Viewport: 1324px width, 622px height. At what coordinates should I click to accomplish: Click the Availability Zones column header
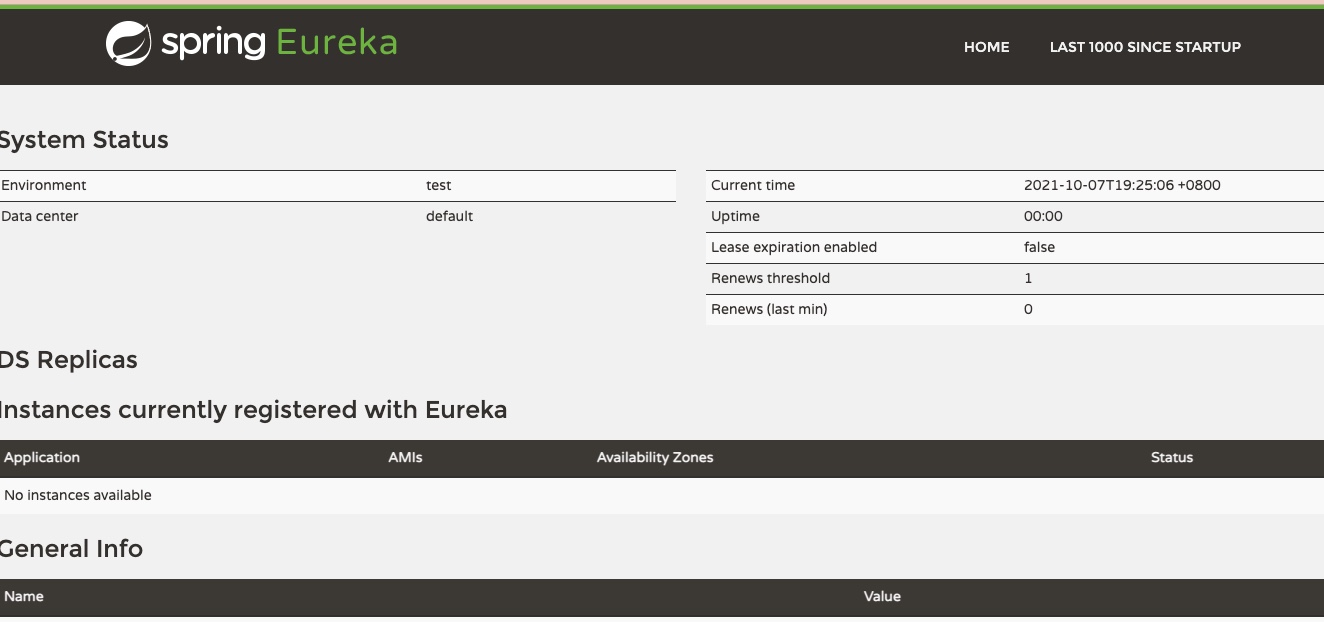(x=655, y=457)
